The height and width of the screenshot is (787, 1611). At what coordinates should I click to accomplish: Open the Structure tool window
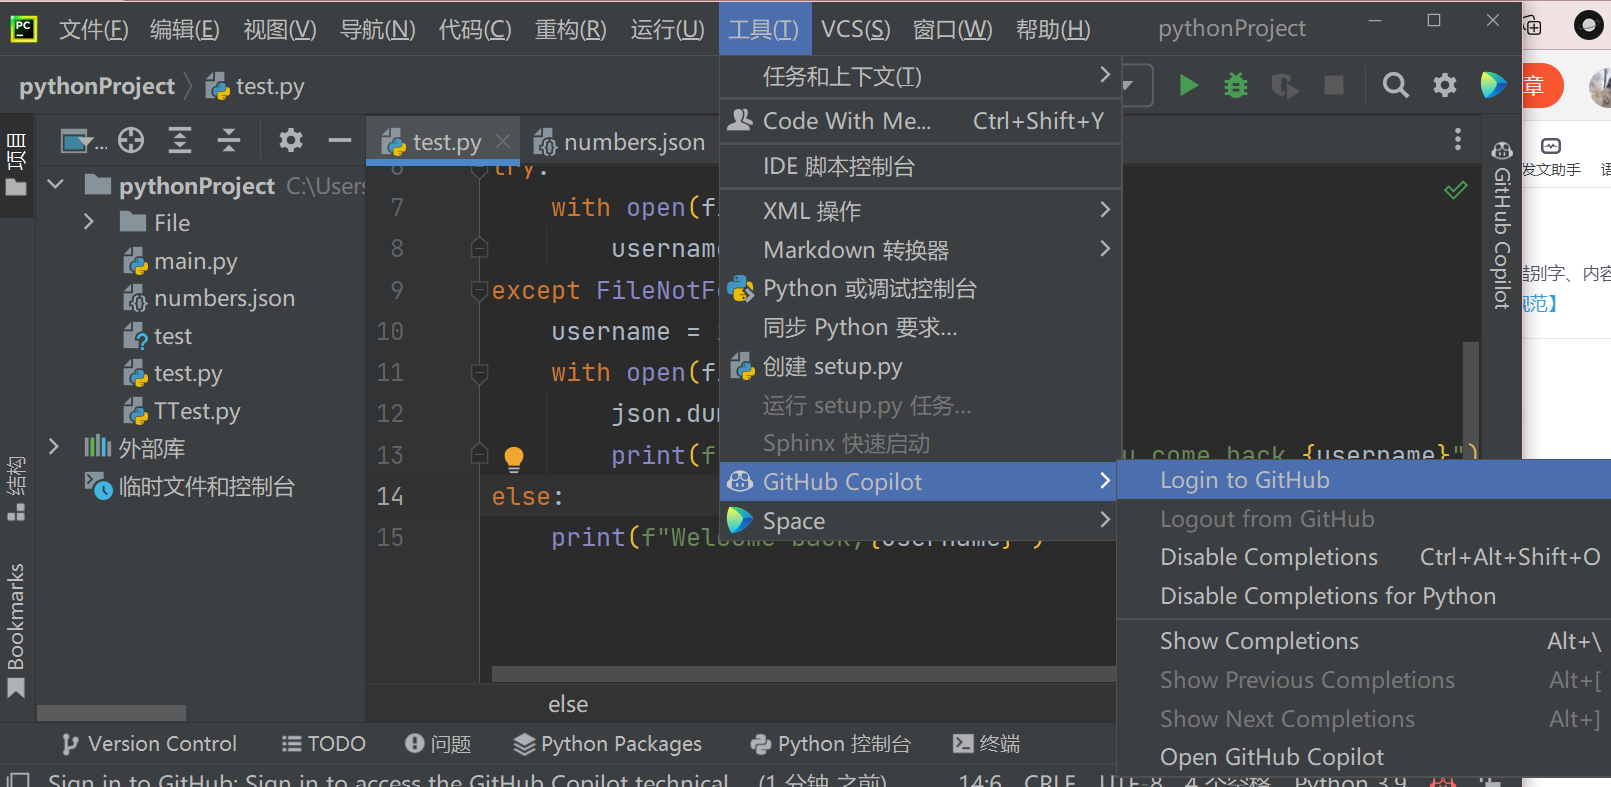pos(15,488)
